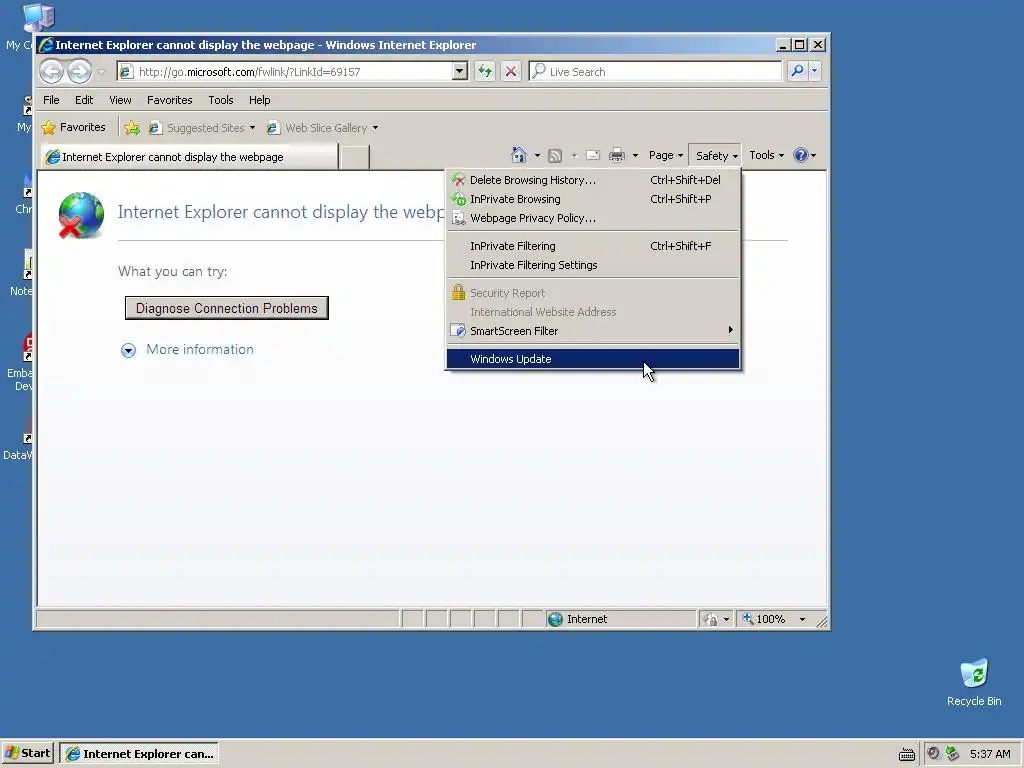Select the Read Mail icon

point(593,155)
